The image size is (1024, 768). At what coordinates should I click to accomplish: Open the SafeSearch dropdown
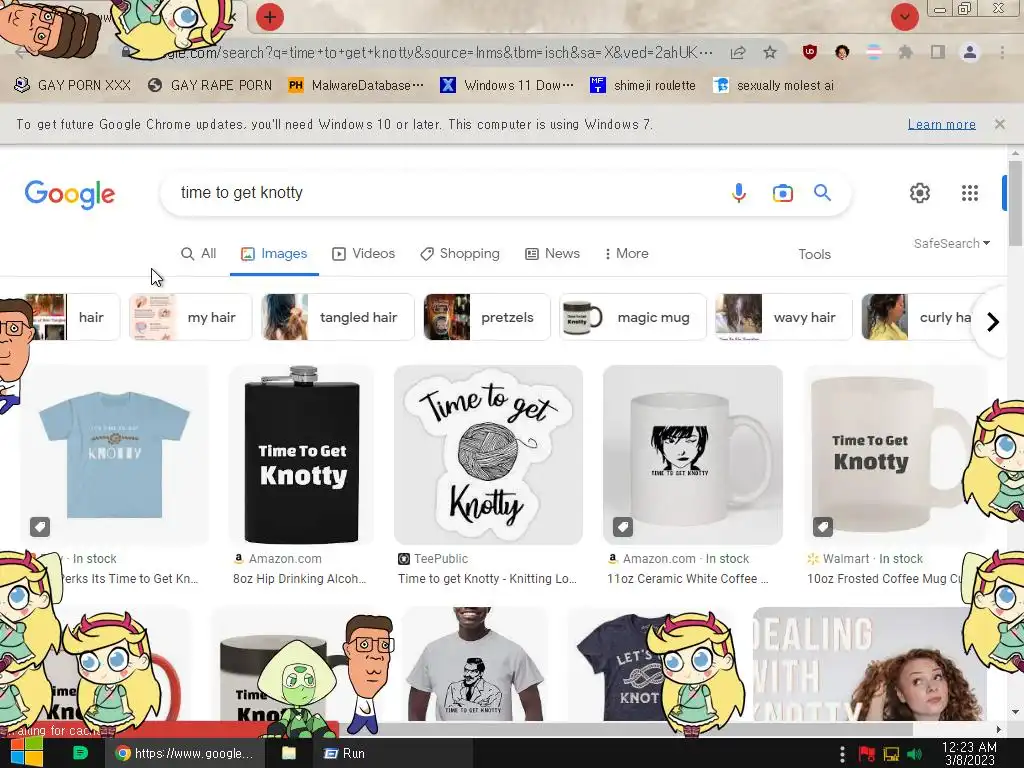click(952, 244)
